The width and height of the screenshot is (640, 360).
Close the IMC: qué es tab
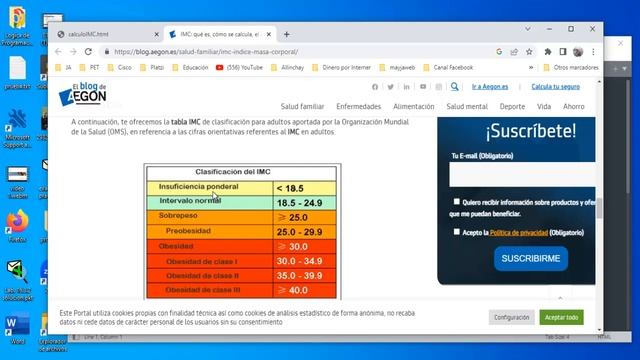coord(269,35)
